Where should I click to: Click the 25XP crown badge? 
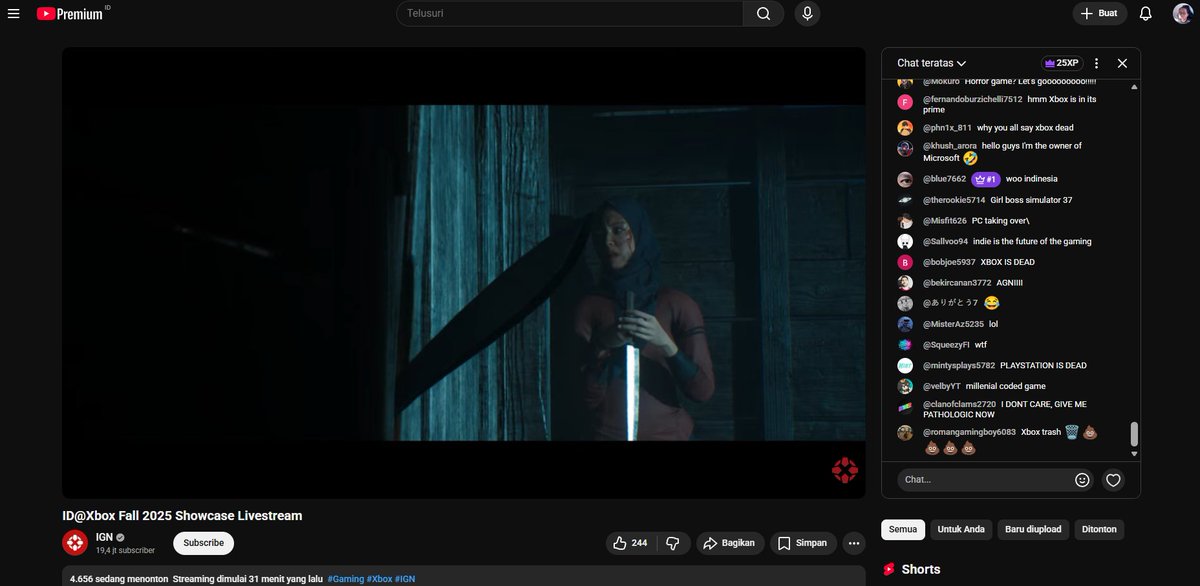coord(1062,63)
